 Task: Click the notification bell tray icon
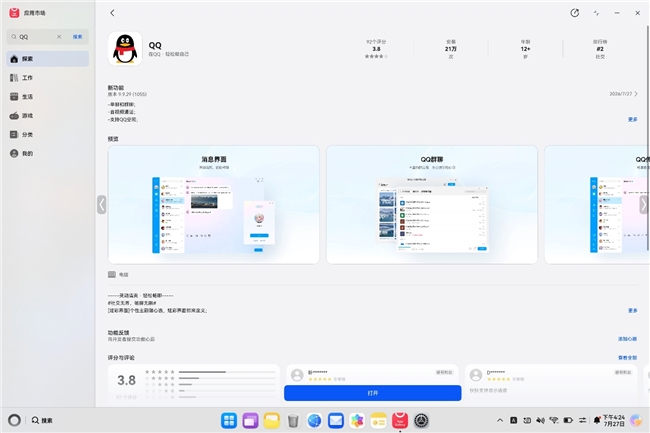click(x=597, y=420)
